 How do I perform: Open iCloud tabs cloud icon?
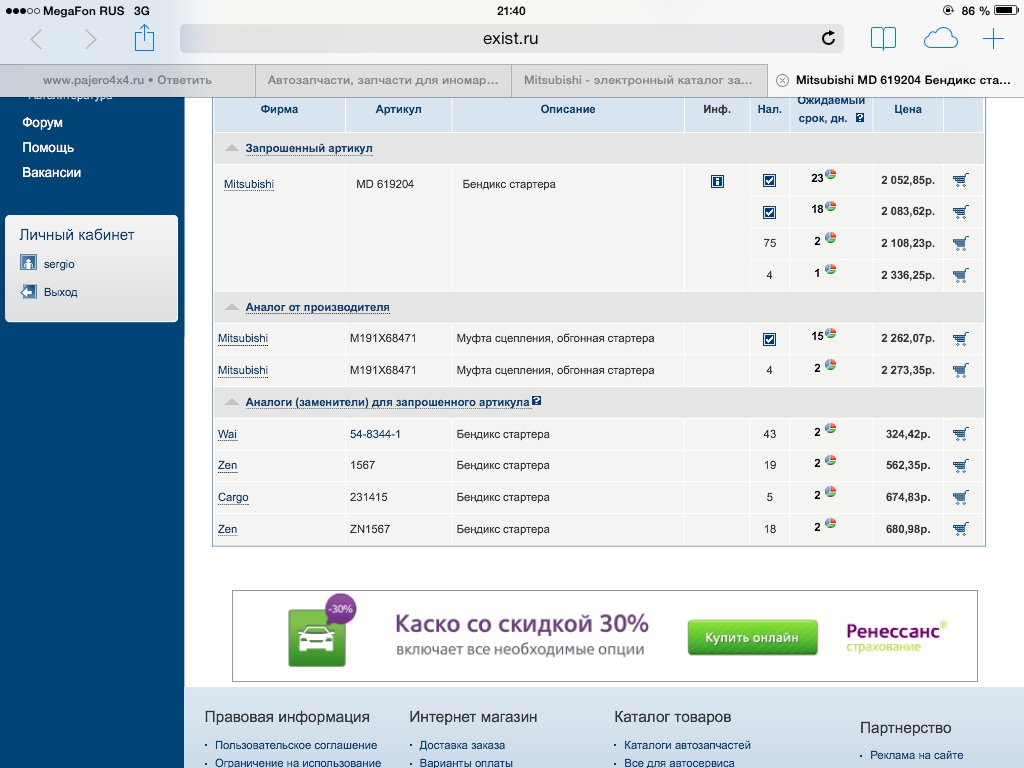pyautogui.click(x=940, y=39)
